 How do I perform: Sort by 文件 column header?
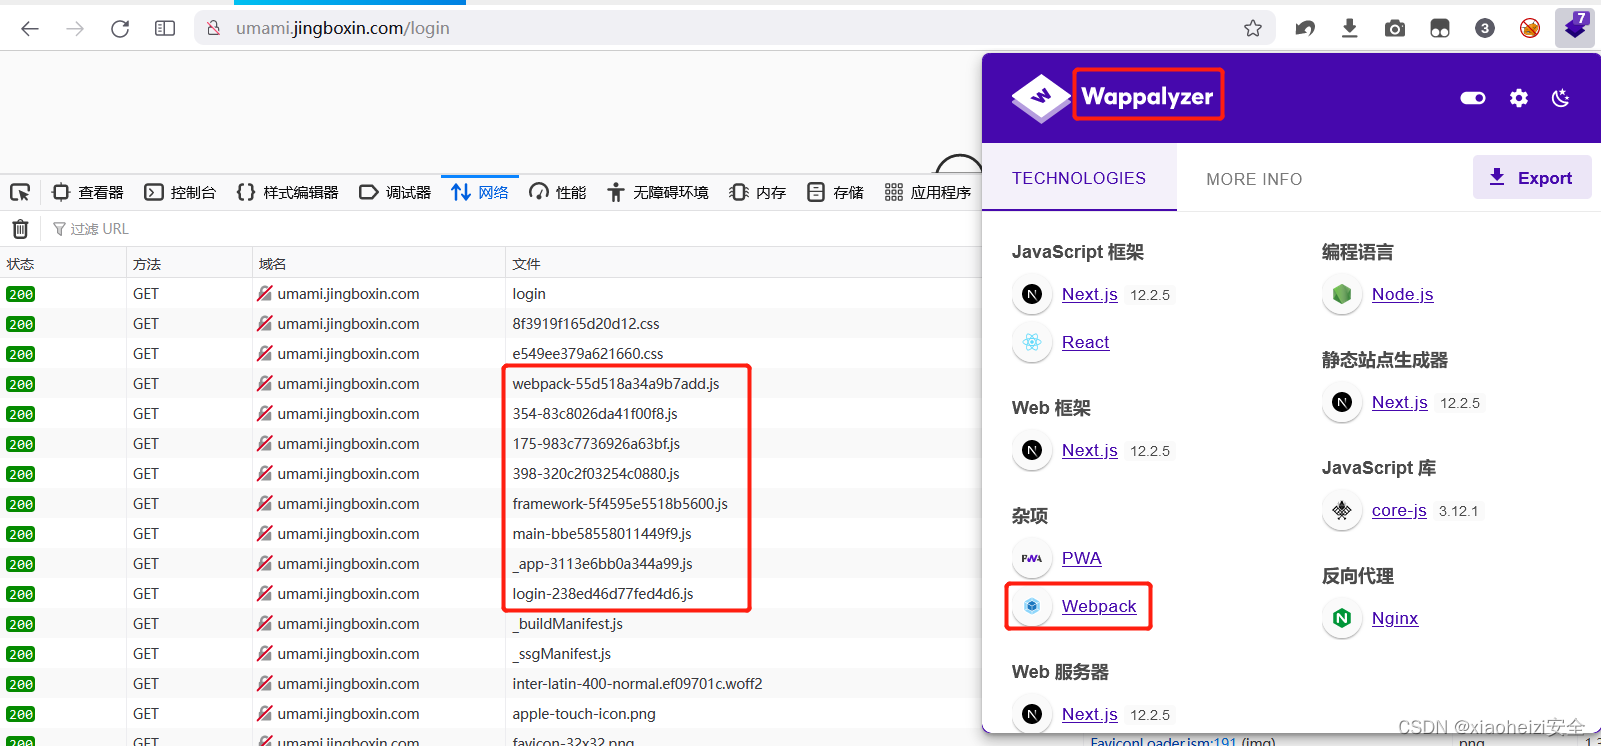[x=744, y=264]
